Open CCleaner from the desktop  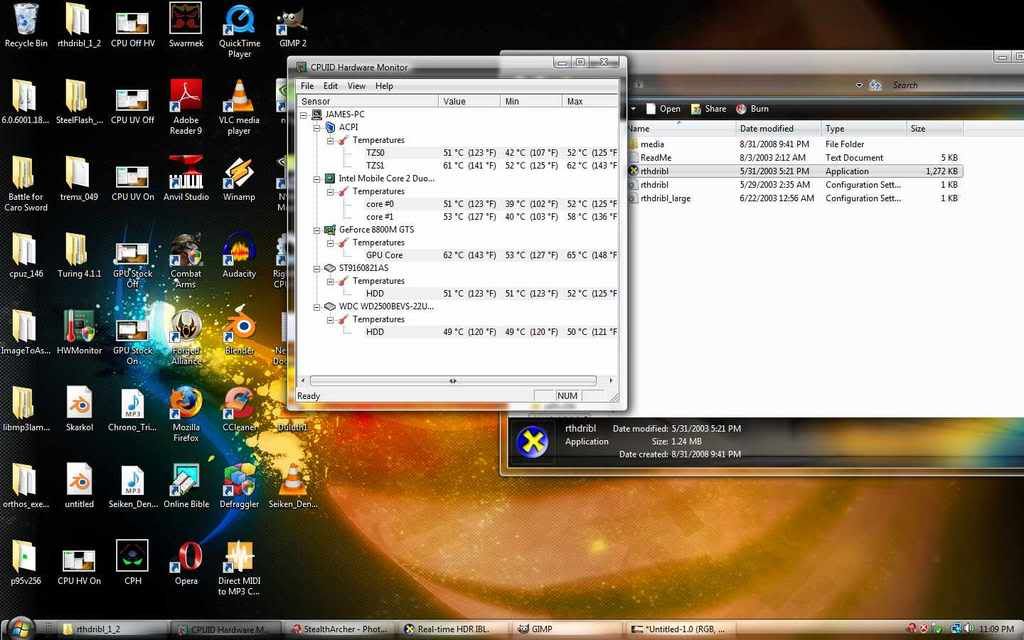(x=239, y=408)
